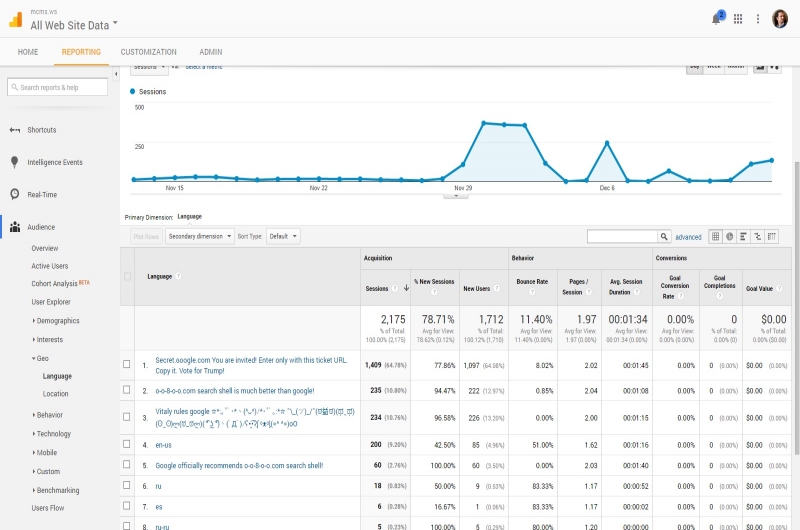The height and width of the screenshot is (530, 800).
Task: Open the notifications bell icon
Action: click(x=716, y=18)
